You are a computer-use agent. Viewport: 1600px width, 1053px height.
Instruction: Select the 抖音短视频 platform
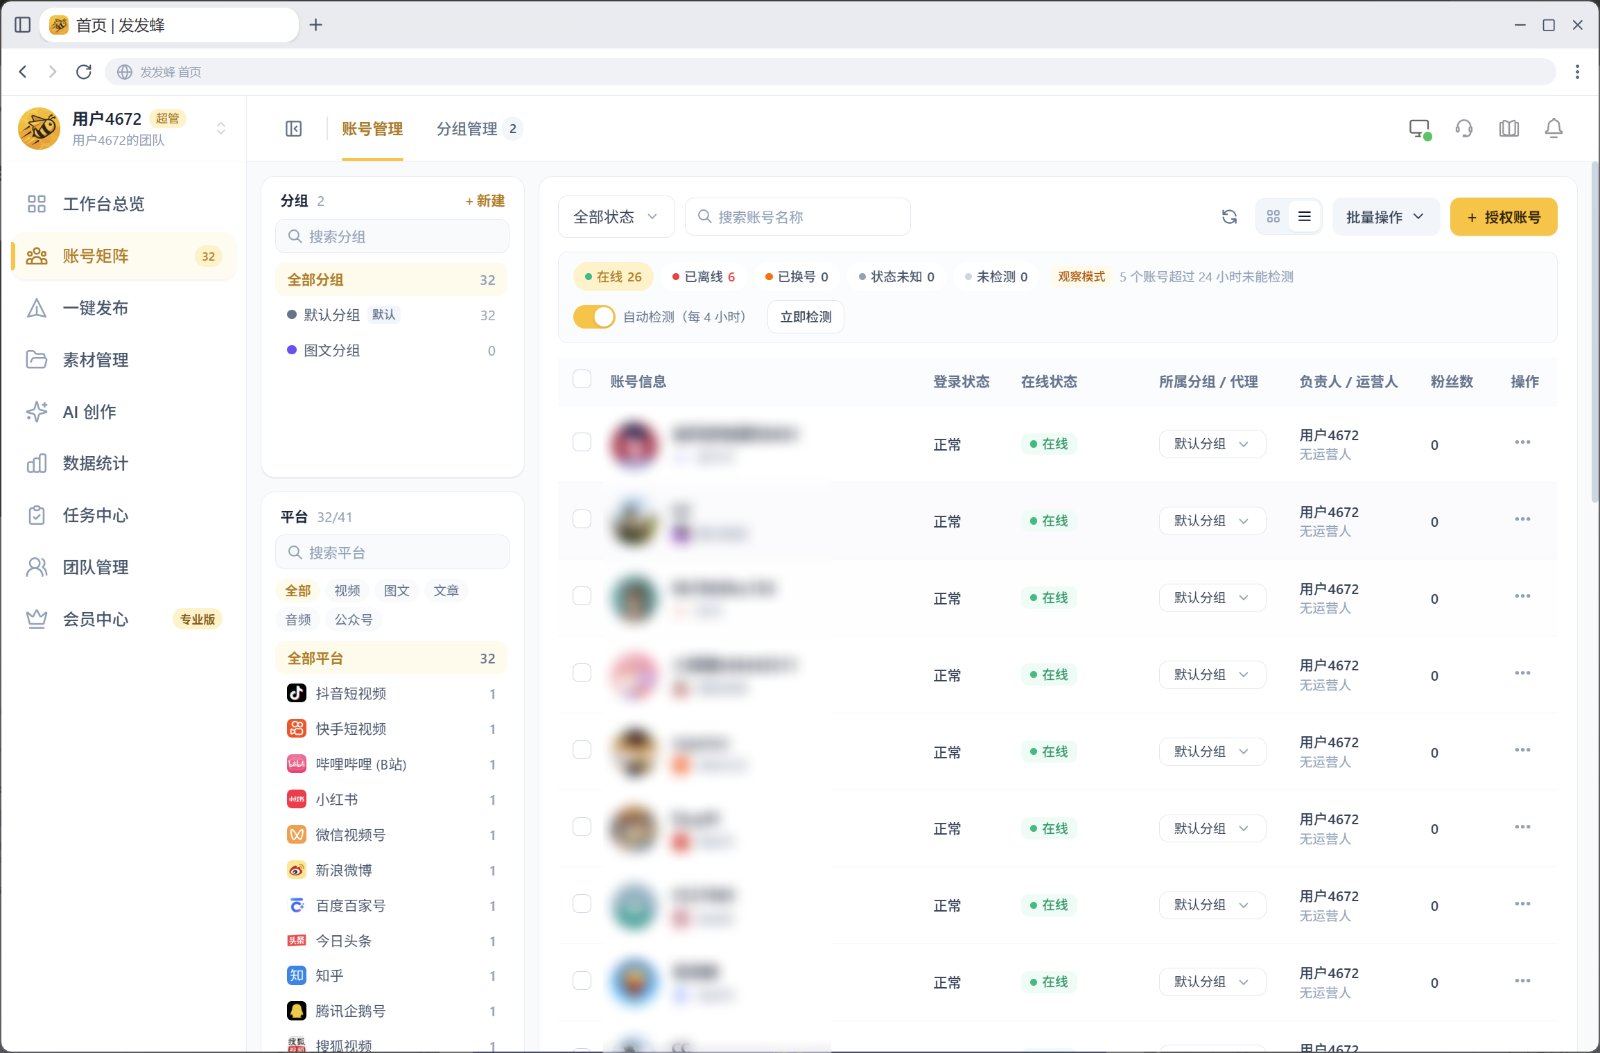392,694
